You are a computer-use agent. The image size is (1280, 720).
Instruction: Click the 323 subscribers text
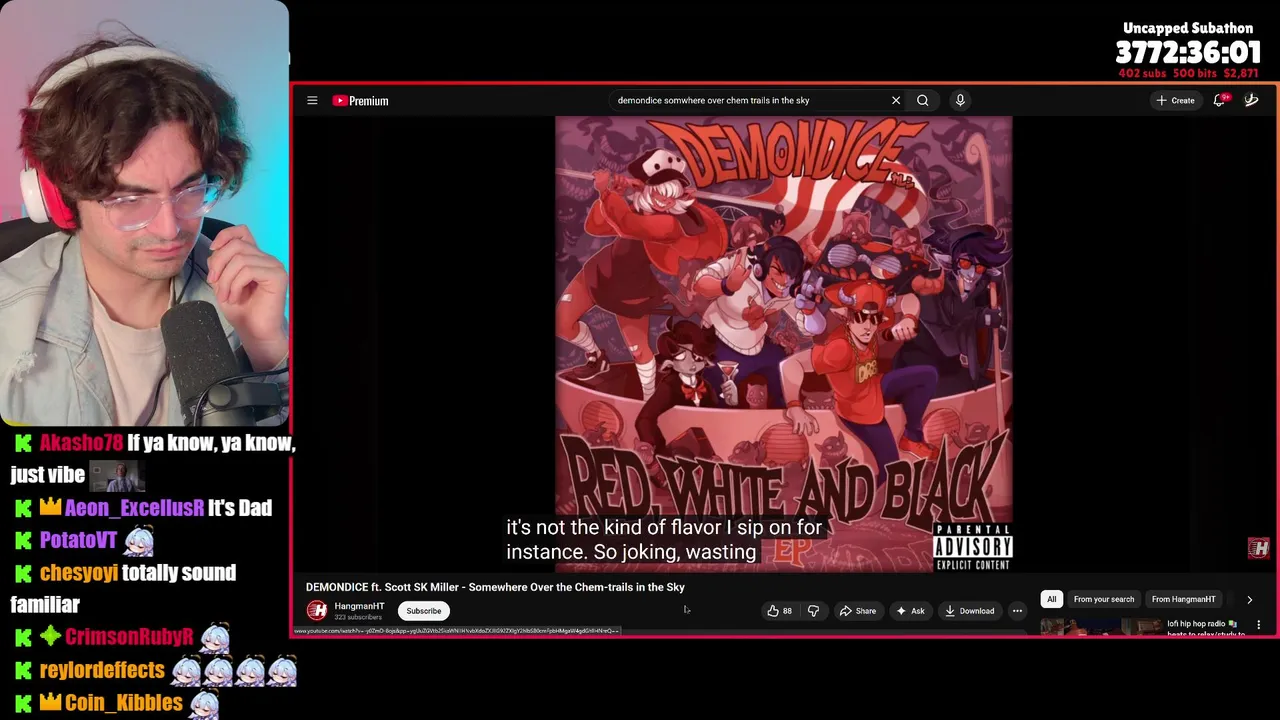[x=358, y=617]
